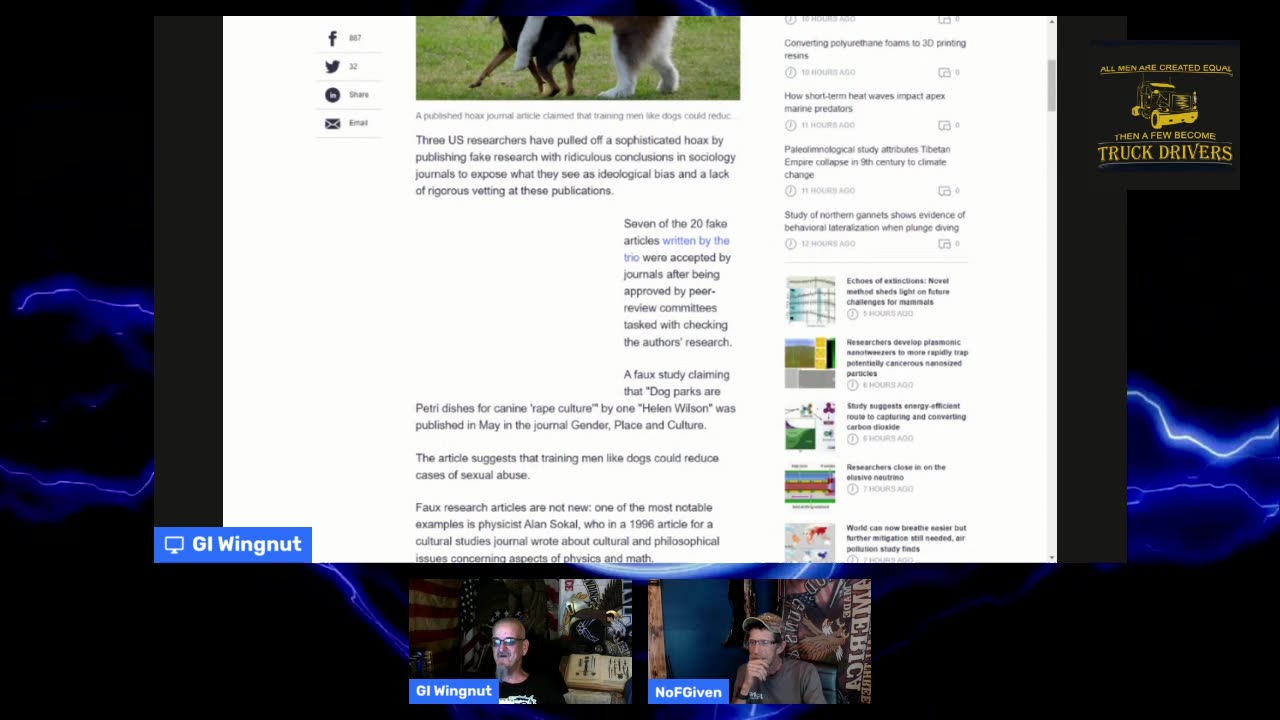Open 'How short-term heat waves impact apex marine predators'
The height and width of the screenshot is (720, 1280).
[x=864, y=102]
